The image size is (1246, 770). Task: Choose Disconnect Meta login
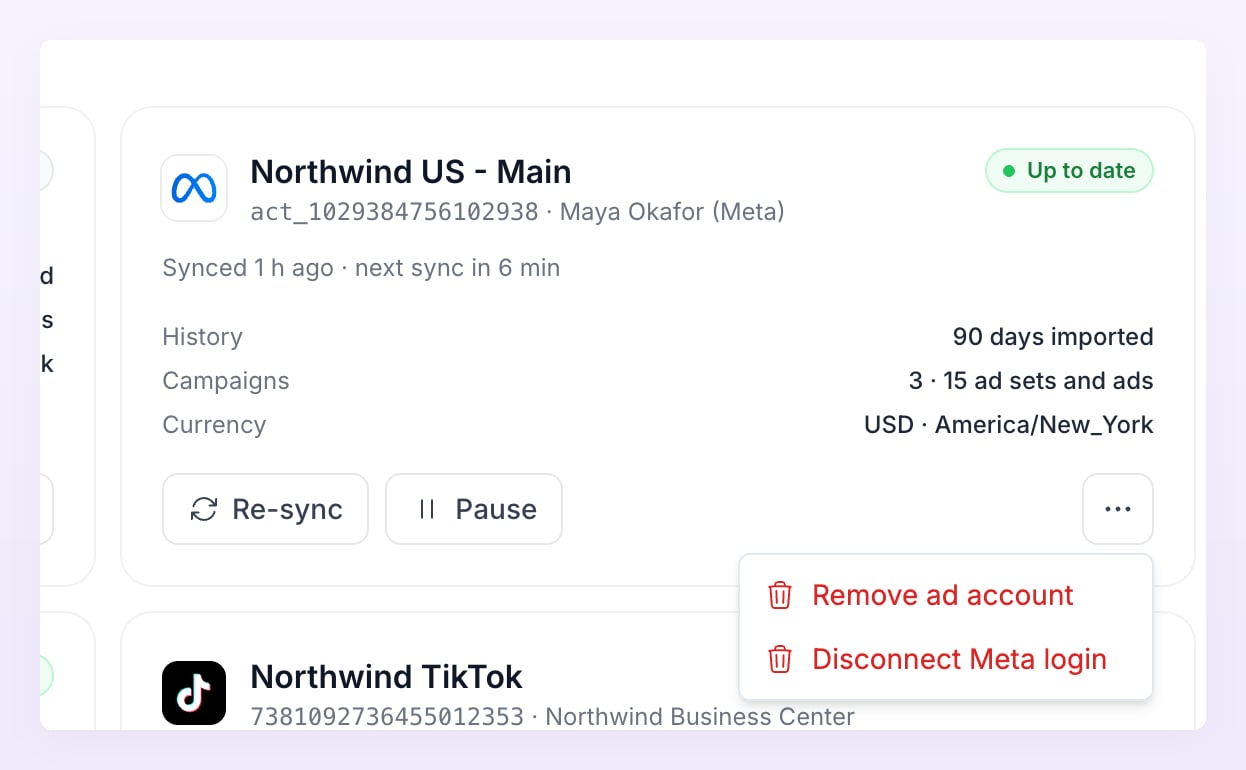coord(946,659)
